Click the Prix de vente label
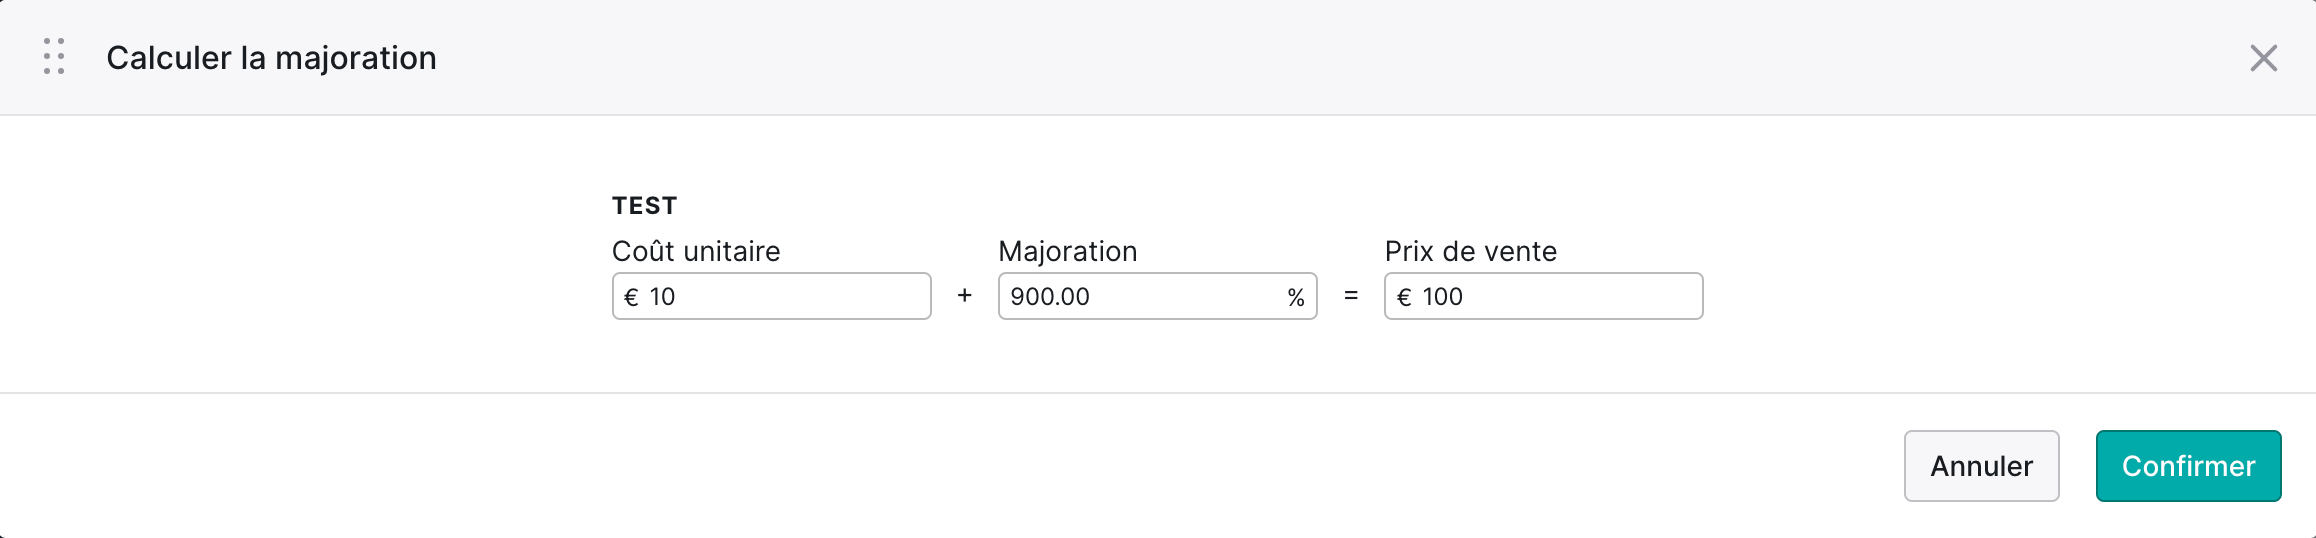The image size is (2316, 538). pyautogui.click(x=1471, y=251)
